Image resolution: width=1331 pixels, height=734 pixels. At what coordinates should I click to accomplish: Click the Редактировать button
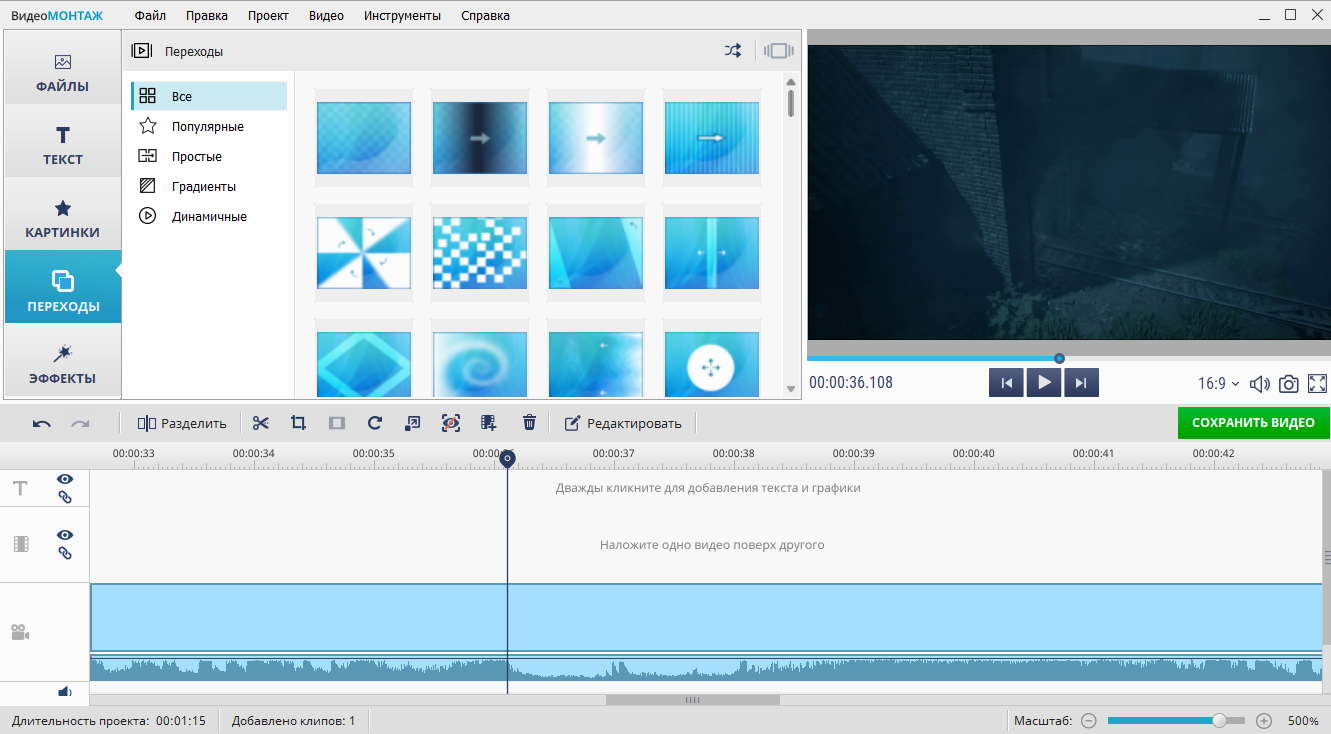click(x=623, y=423)
